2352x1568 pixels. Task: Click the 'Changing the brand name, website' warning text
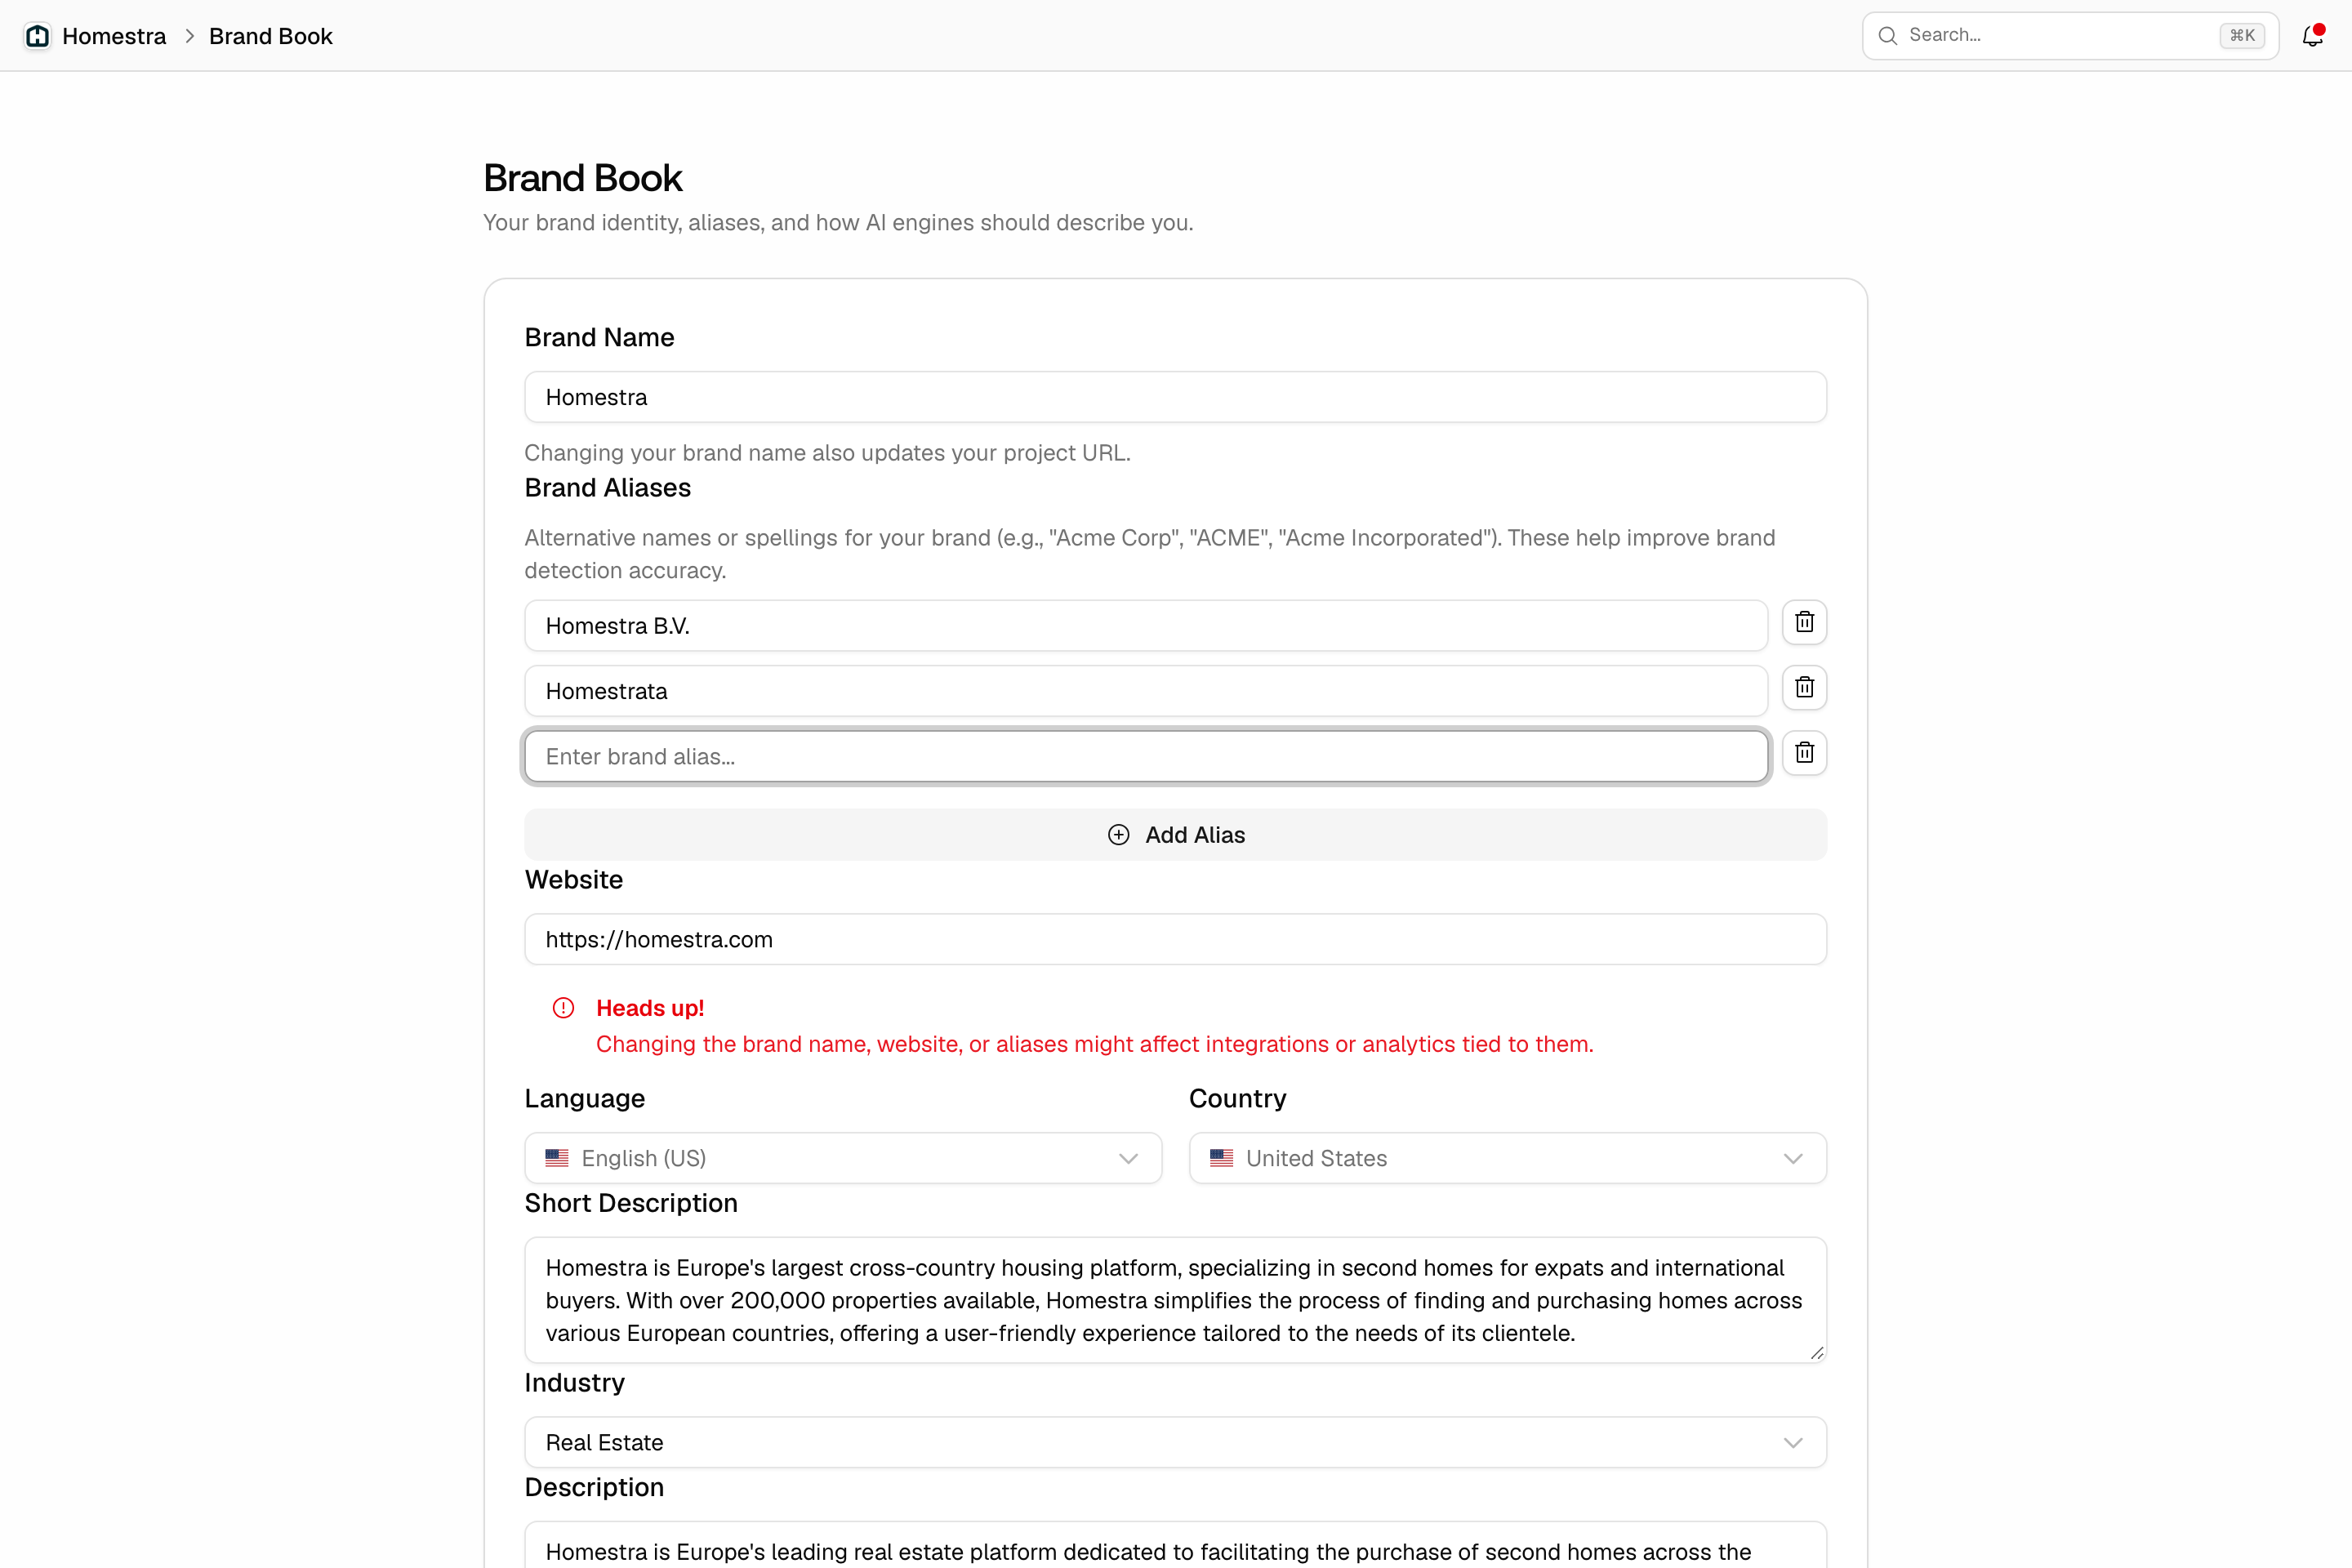[1094, 1044]
